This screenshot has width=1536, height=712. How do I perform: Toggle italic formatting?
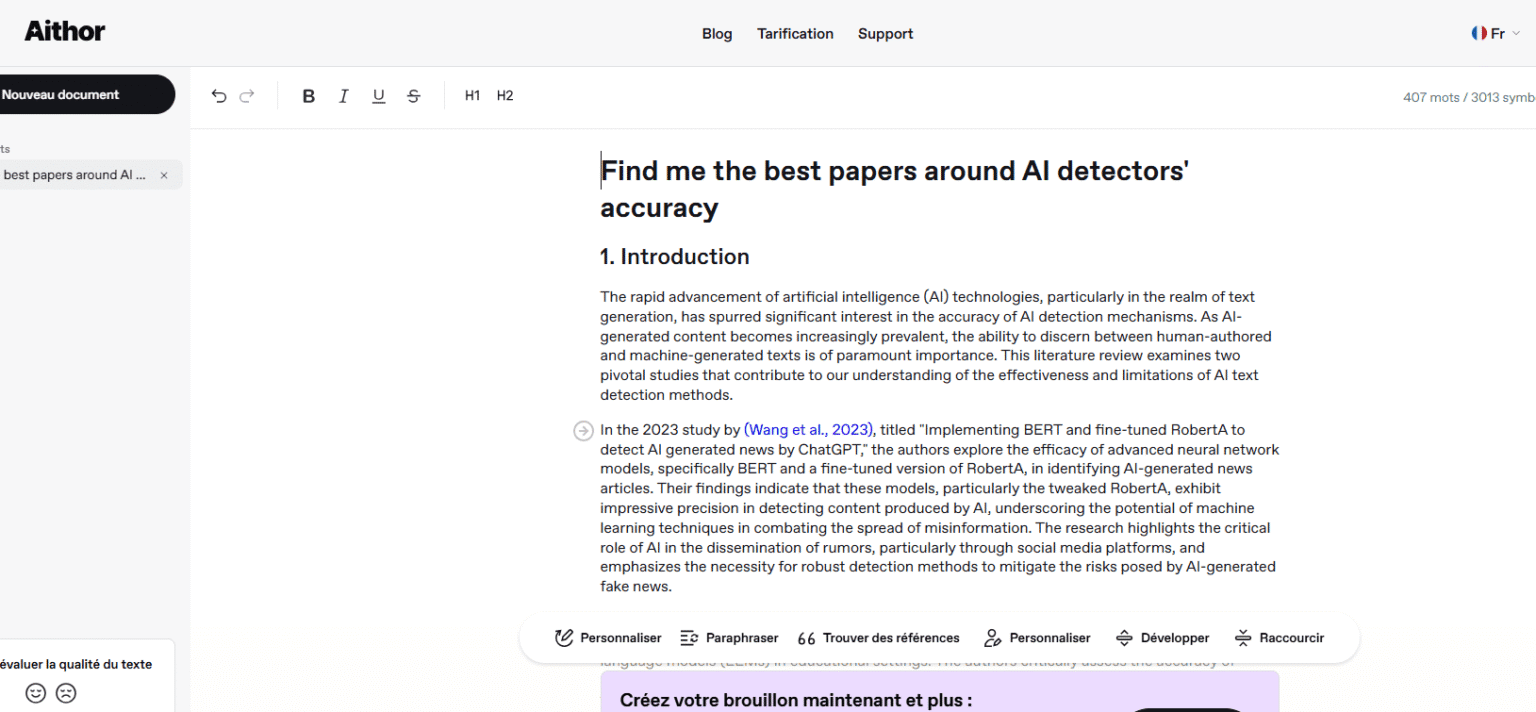point(343,95)
